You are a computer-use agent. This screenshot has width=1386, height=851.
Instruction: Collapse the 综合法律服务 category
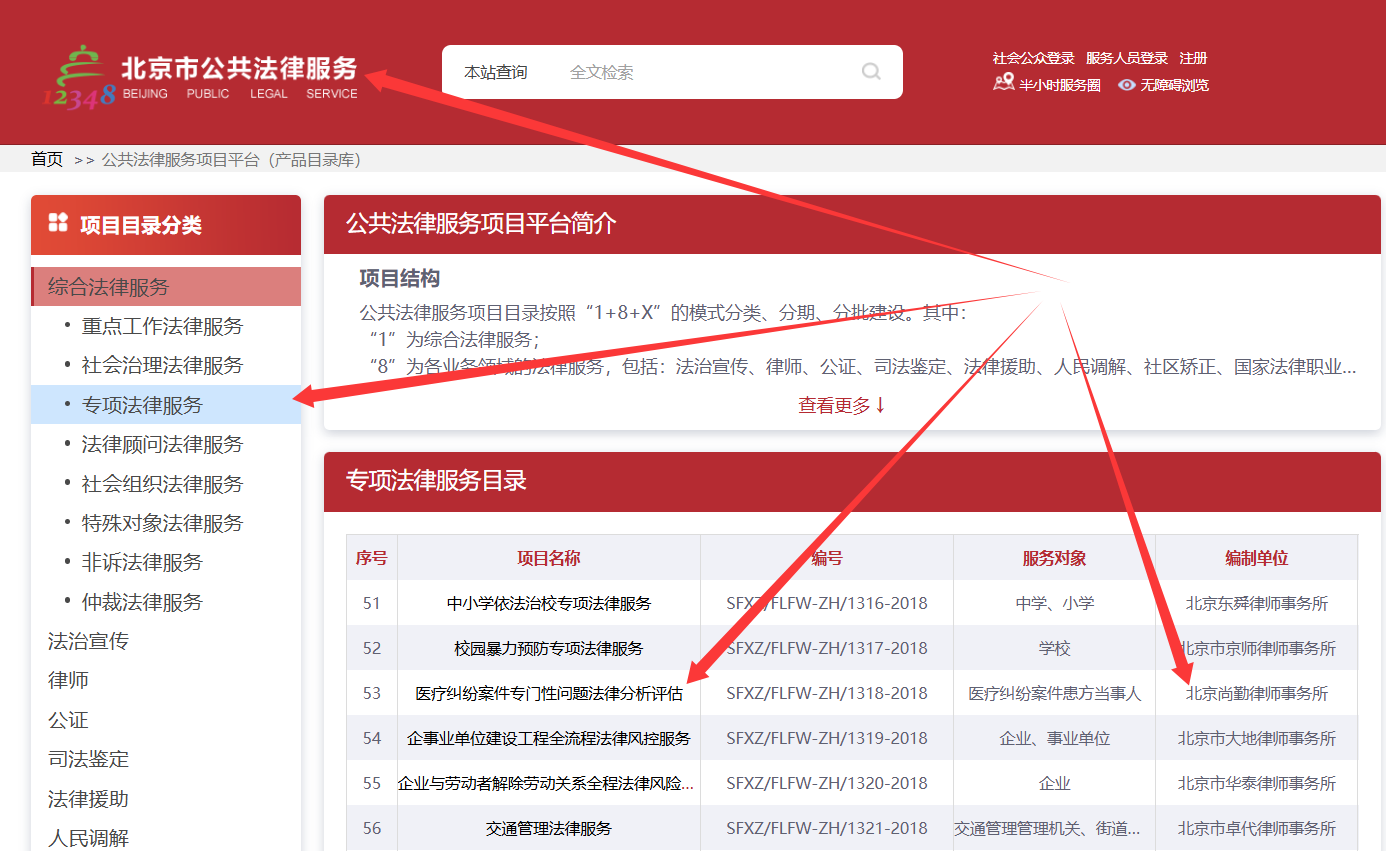pos(109,287)
